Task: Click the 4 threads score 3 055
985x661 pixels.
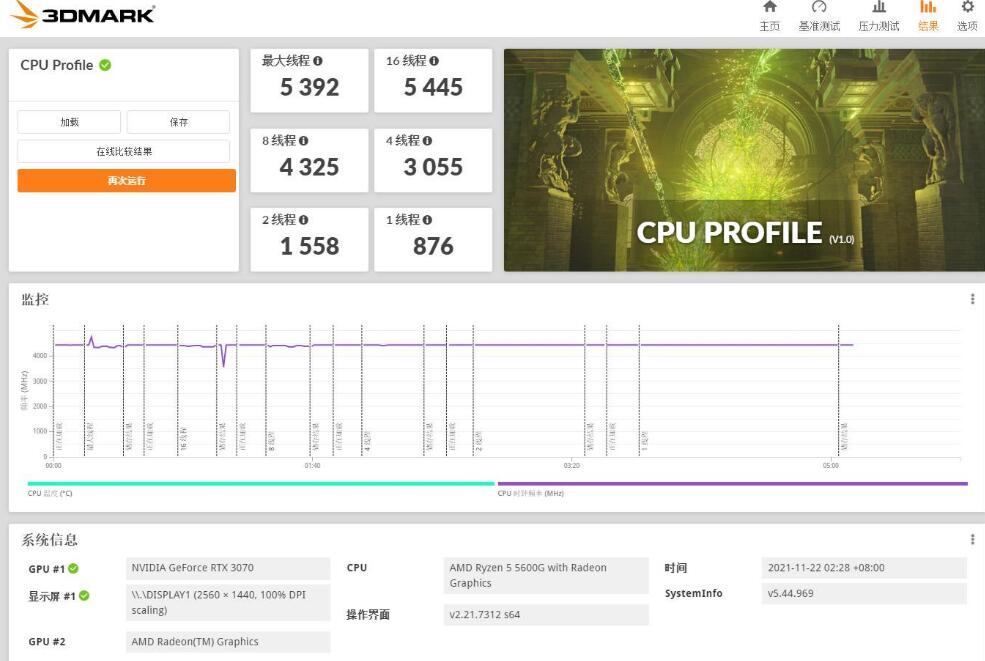Action: (433, 167)
